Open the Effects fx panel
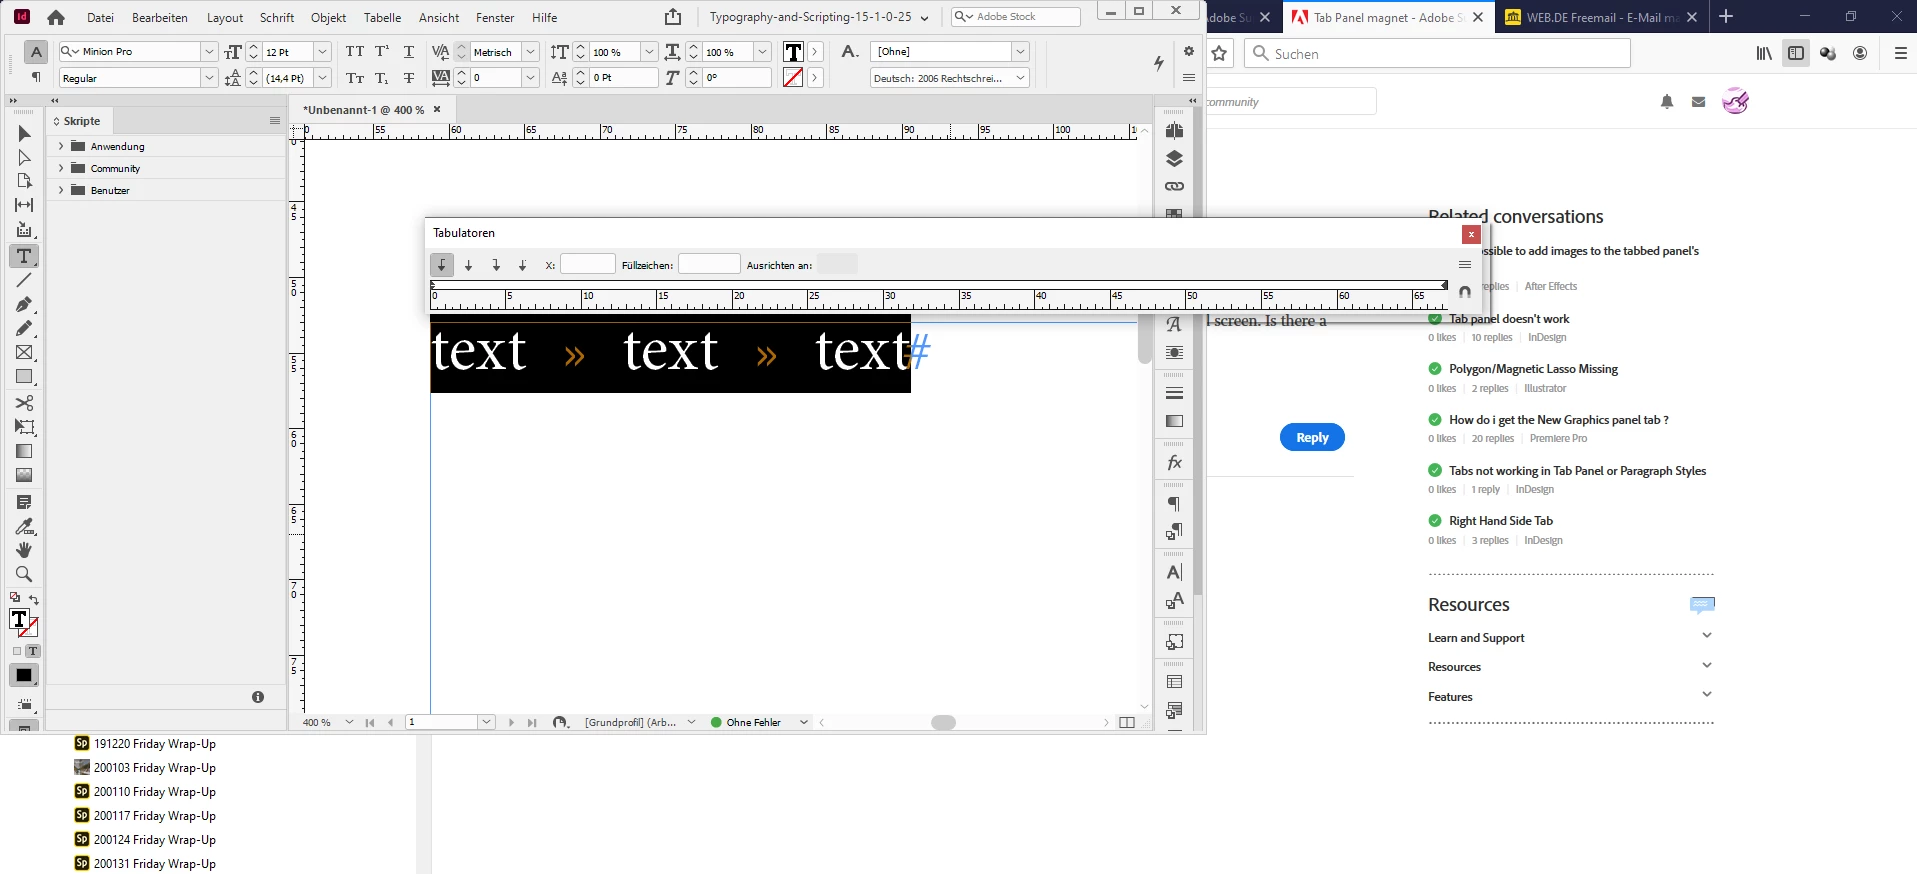Image resolution: width=1917 pixels, height=874 pixels. (x=1174, y=462)
